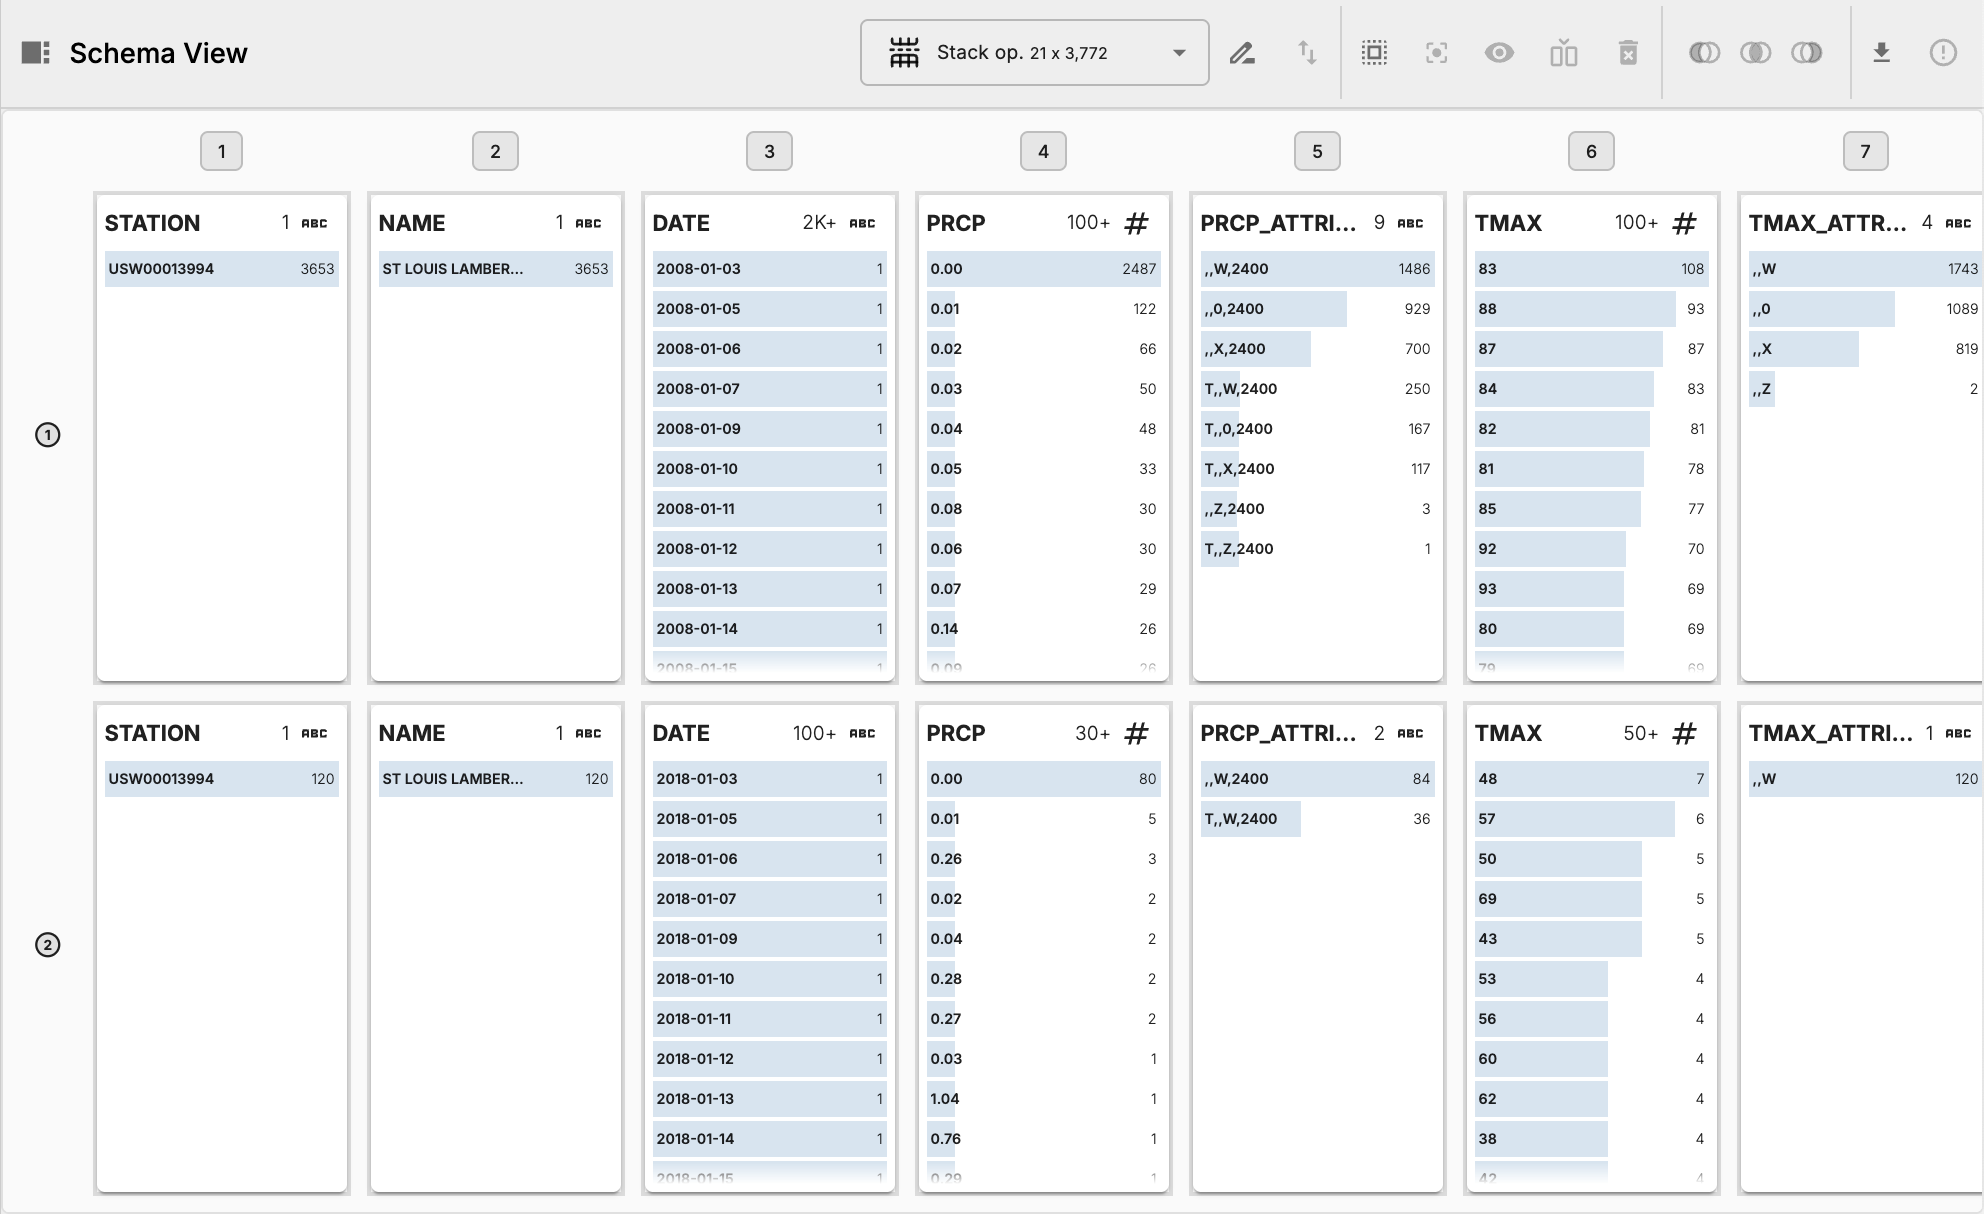Click the number type icon on first PRCP card
This screenshot has height=1214, width=1984.
coord(1136,223)
